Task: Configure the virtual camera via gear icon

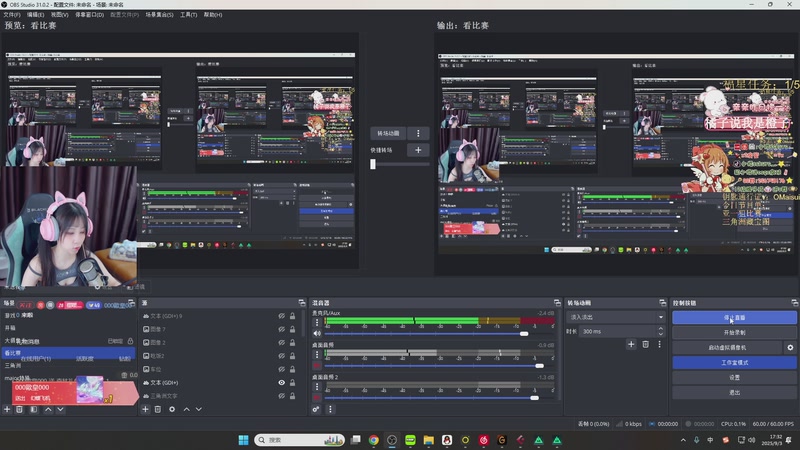Action: coord(790,347)
